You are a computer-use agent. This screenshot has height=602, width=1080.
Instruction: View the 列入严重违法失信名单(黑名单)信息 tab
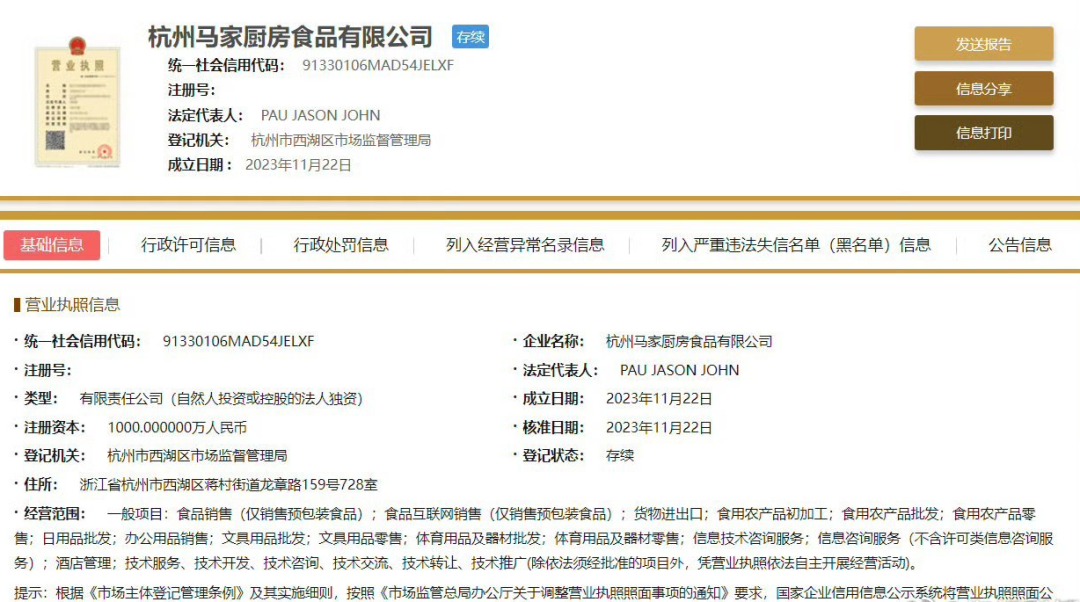coord(795,245)
